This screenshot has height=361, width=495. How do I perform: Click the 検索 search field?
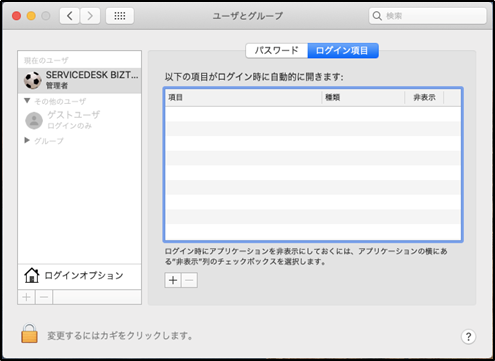(x=428, y=16)
